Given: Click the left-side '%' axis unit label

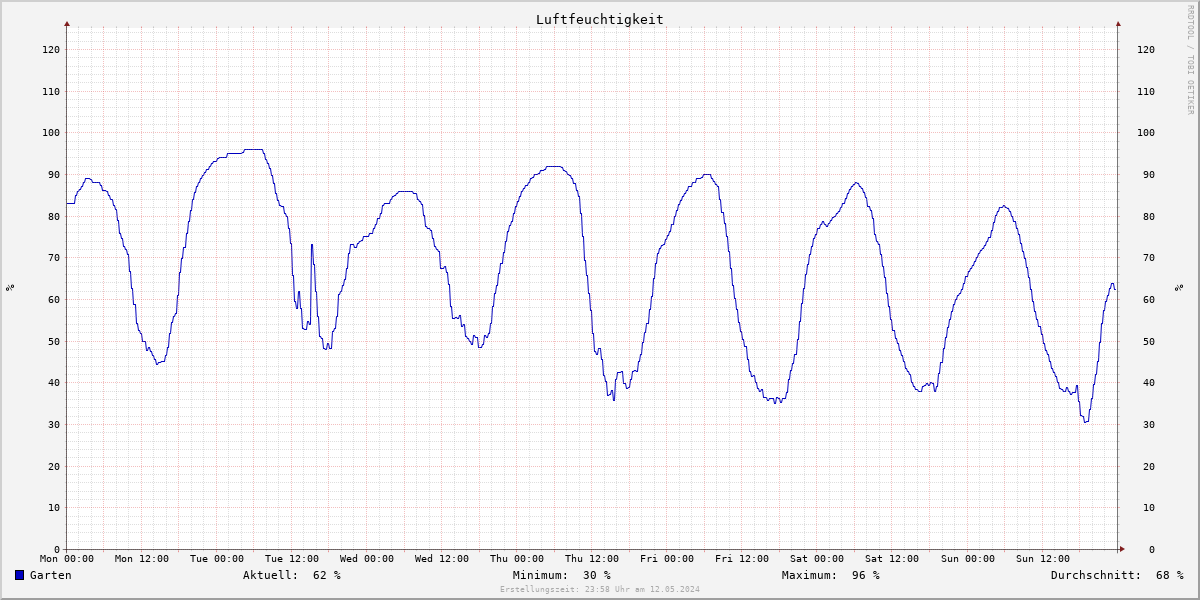Looking at the screenshot, I should (10, 288).
